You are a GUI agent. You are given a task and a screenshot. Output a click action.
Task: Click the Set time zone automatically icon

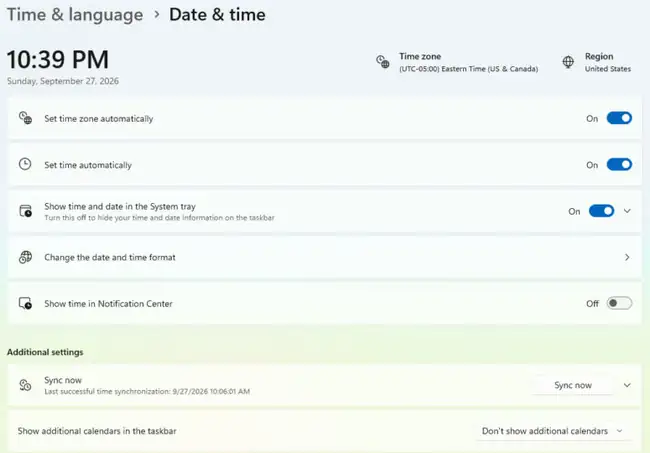tap(25, 118)
